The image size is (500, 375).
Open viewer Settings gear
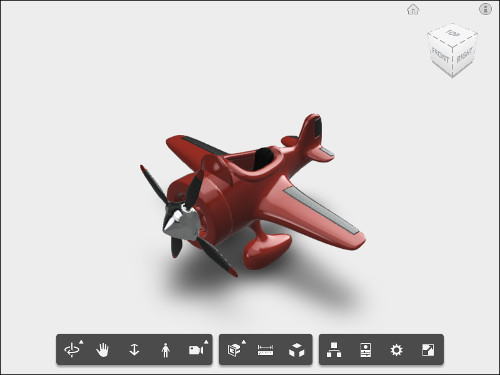tap(396, 350)
